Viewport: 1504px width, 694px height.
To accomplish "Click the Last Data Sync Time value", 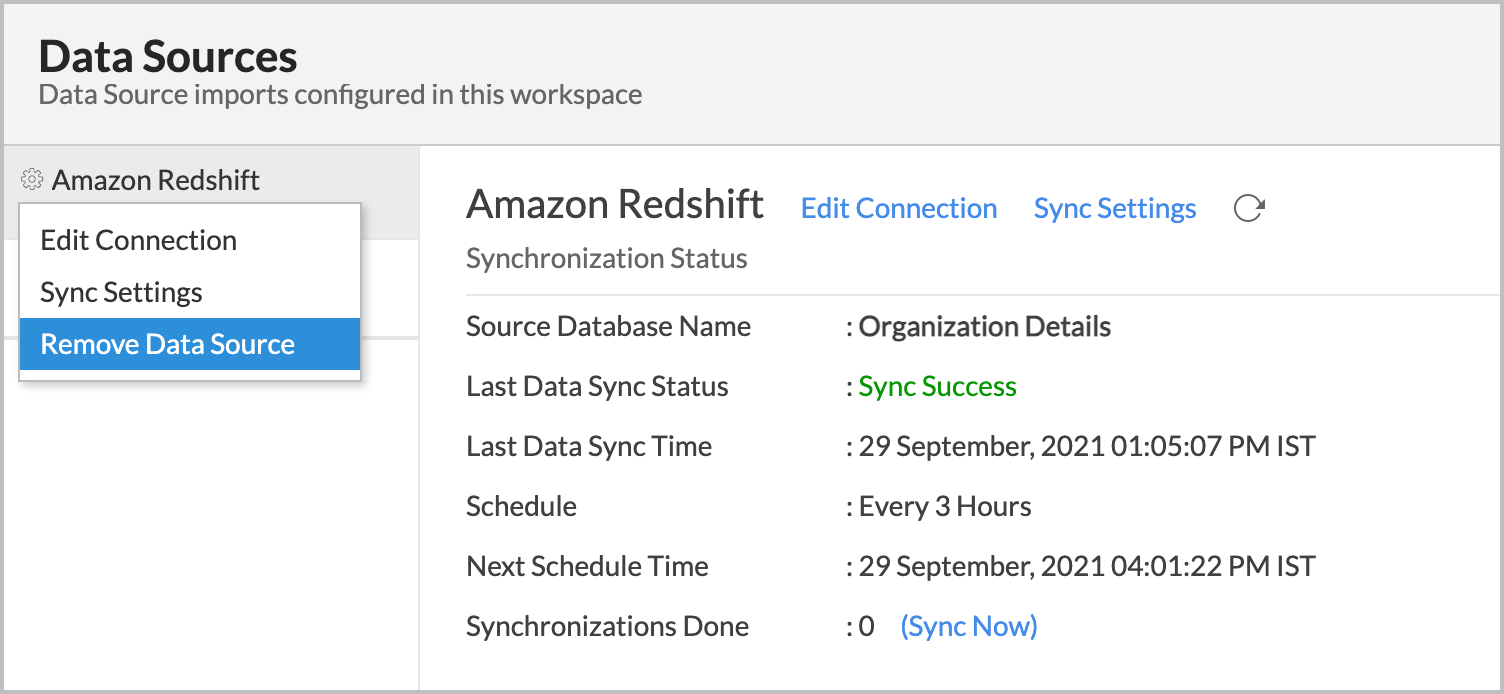I will coord(1087,446).
